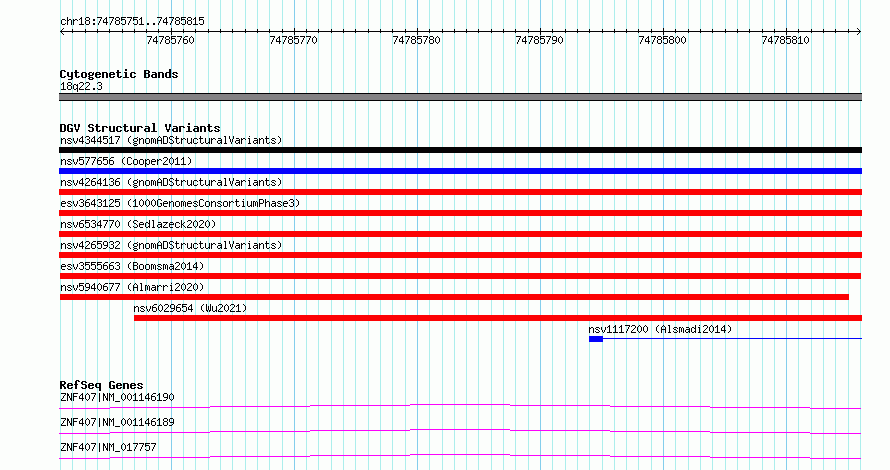
Task: Click the magenta NM_001146190 transcript line
Action: (x=460, y=406)
